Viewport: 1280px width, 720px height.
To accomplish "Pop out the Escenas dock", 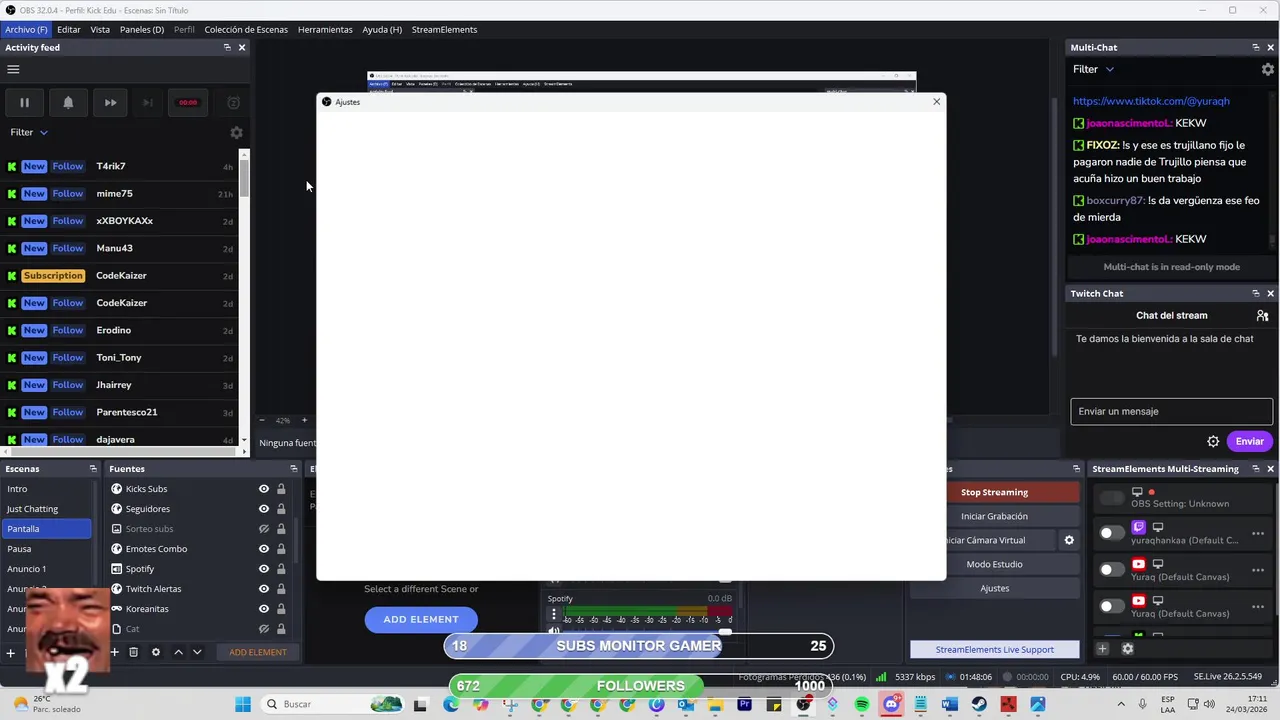I will click(93, 468).
